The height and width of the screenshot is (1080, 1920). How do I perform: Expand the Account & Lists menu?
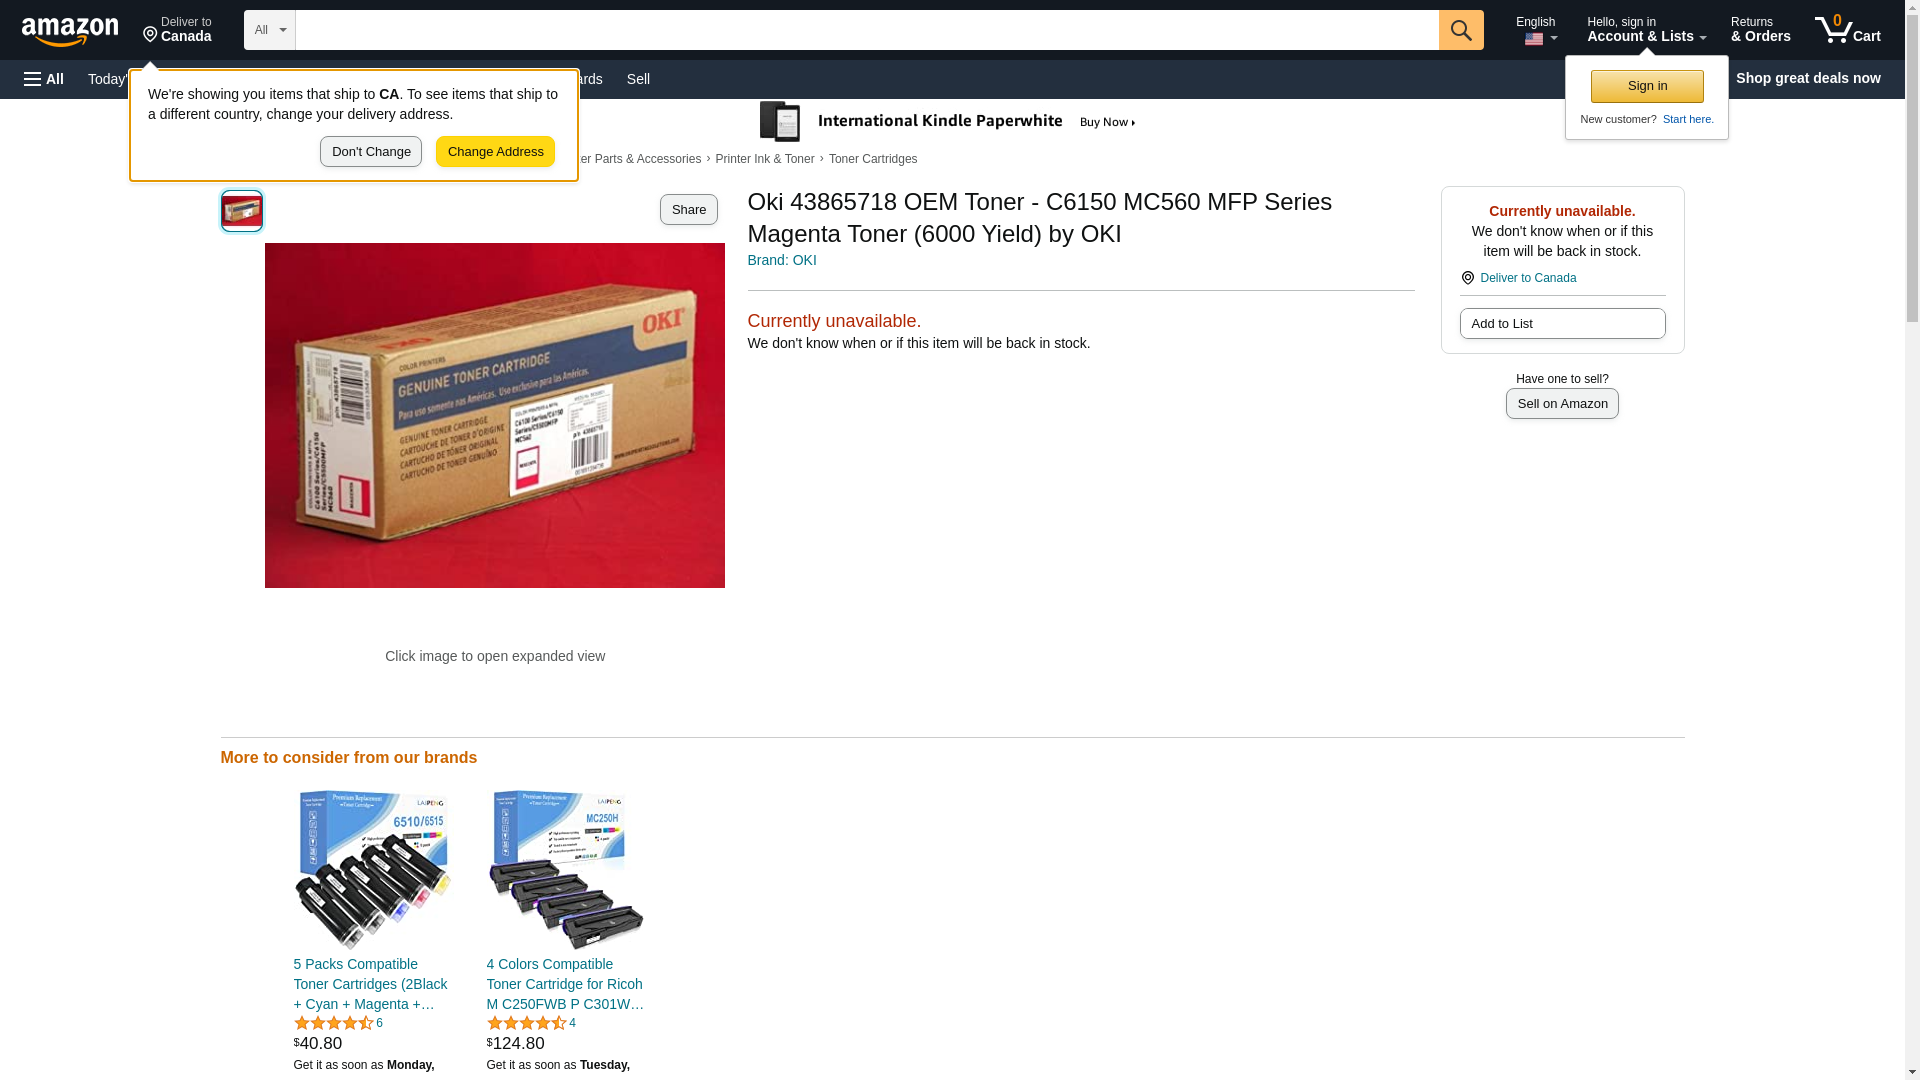point(1646,30)
